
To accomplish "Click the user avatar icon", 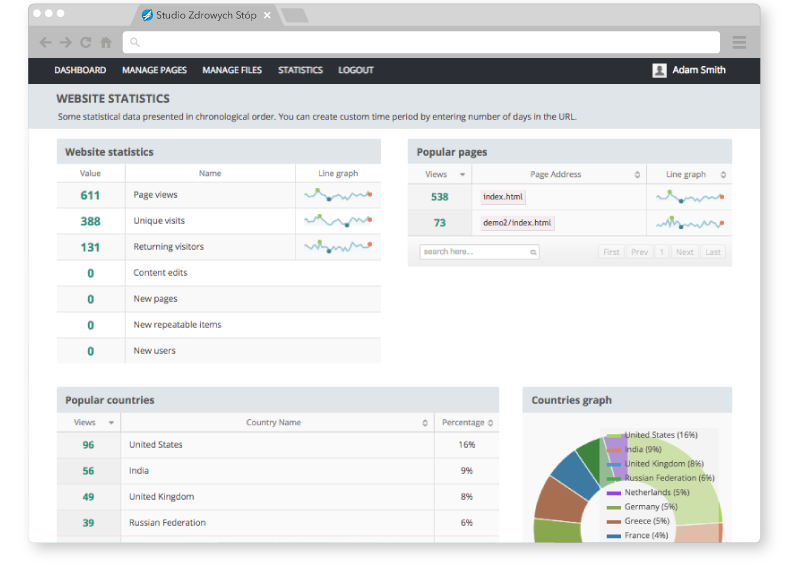I will pos(659,70).
